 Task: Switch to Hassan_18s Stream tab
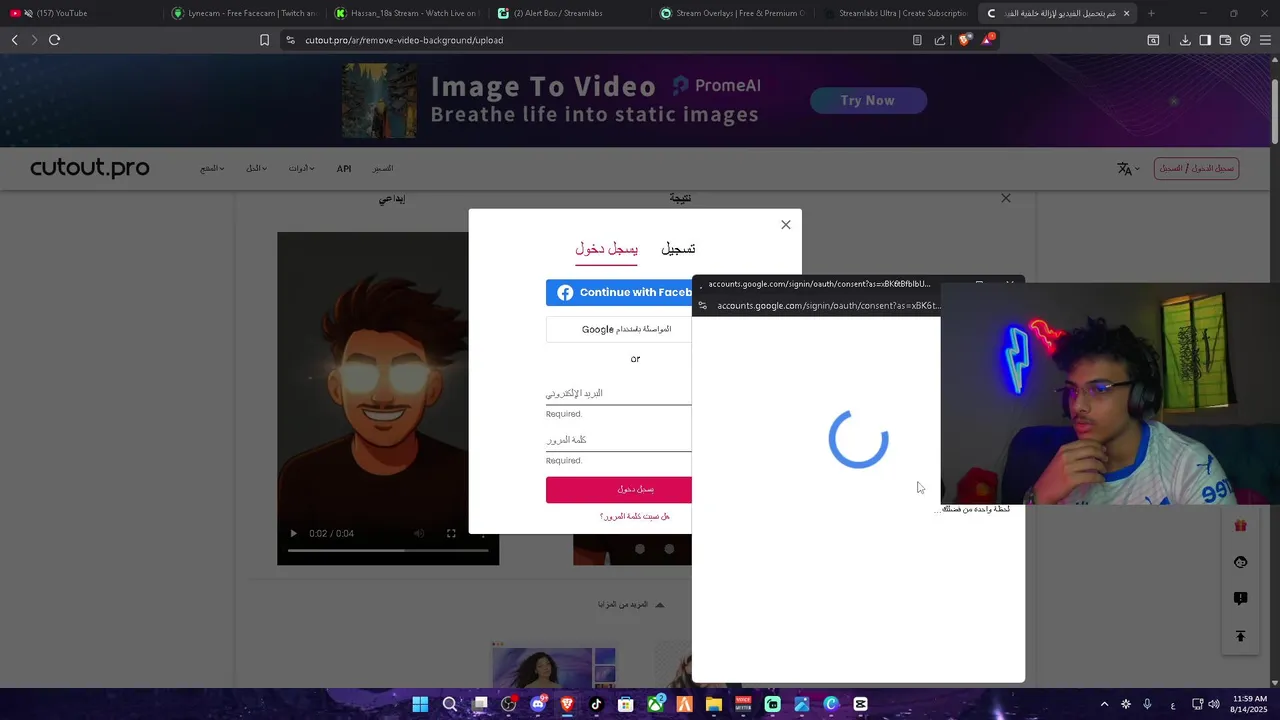click(x=405, y=13)
